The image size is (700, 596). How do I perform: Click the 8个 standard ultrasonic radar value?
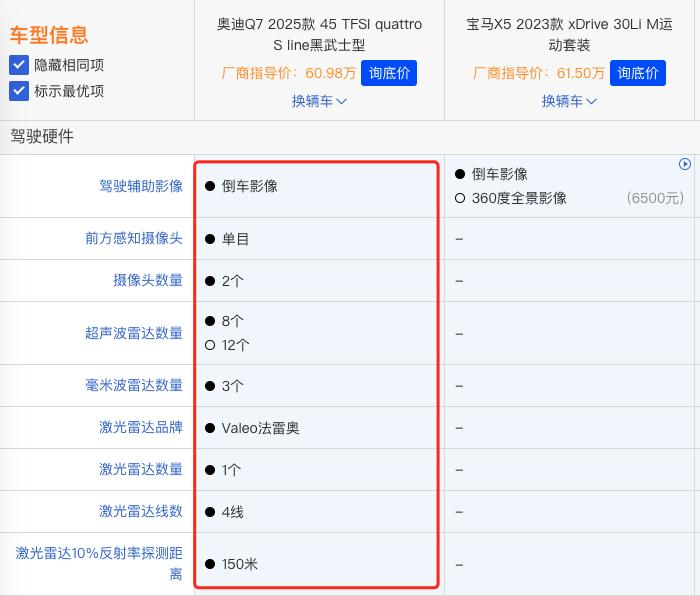tap(233, 321)
